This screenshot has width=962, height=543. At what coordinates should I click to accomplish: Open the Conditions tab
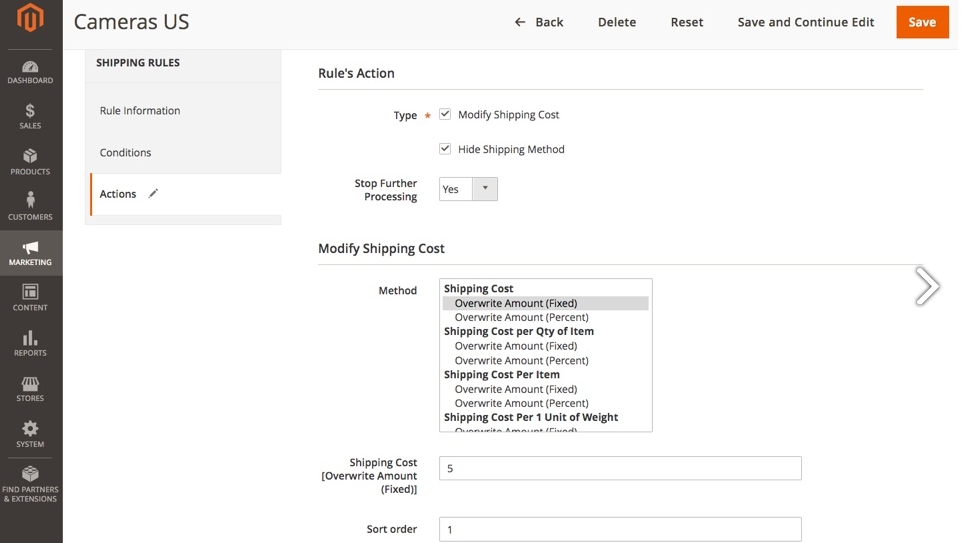[125, 152]
